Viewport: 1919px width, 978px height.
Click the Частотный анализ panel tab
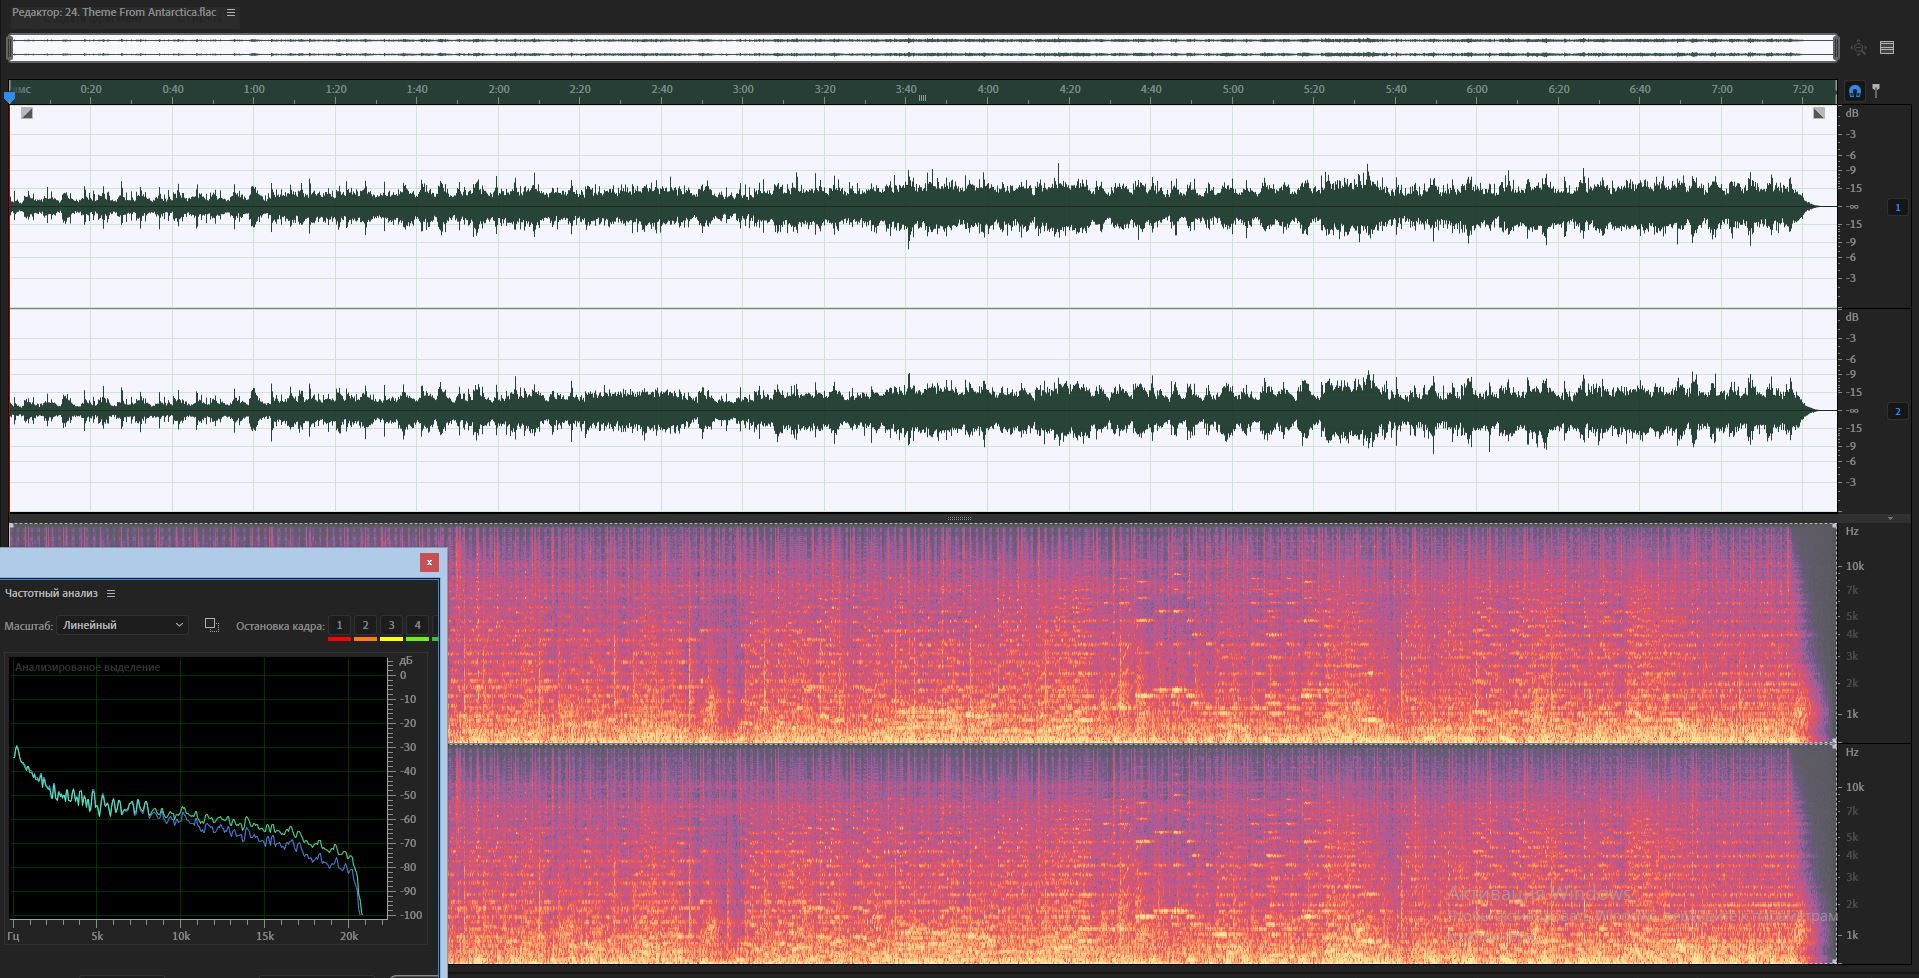[51, 593]
